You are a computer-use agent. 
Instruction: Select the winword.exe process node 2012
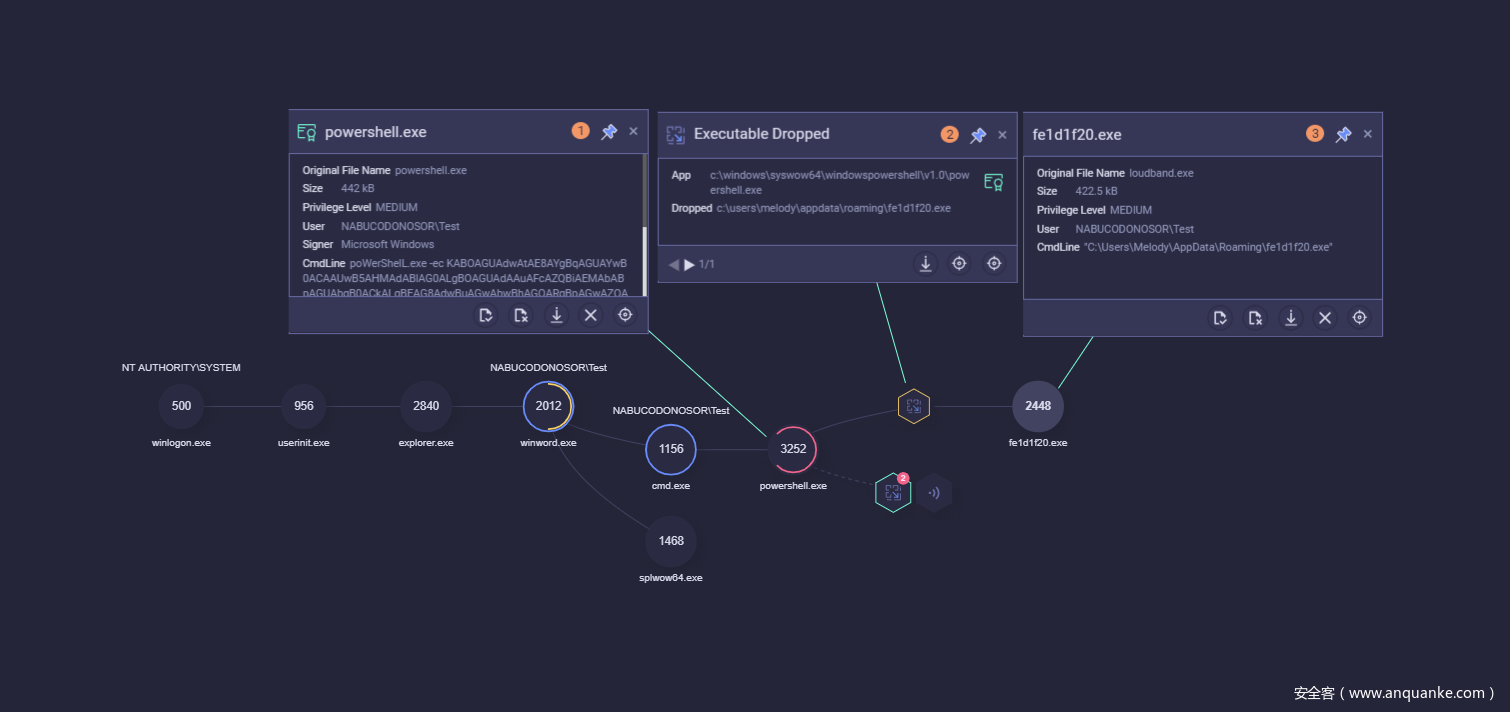(548, 406)
